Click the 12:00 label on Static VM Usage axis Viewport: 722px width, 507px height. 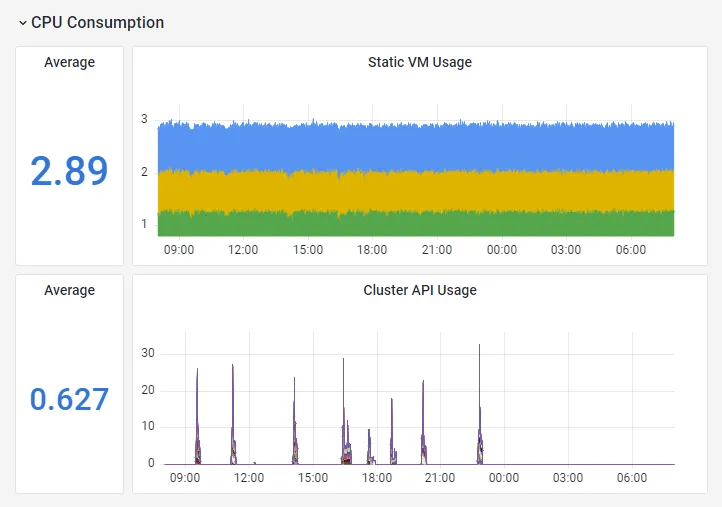coord(243,250)
